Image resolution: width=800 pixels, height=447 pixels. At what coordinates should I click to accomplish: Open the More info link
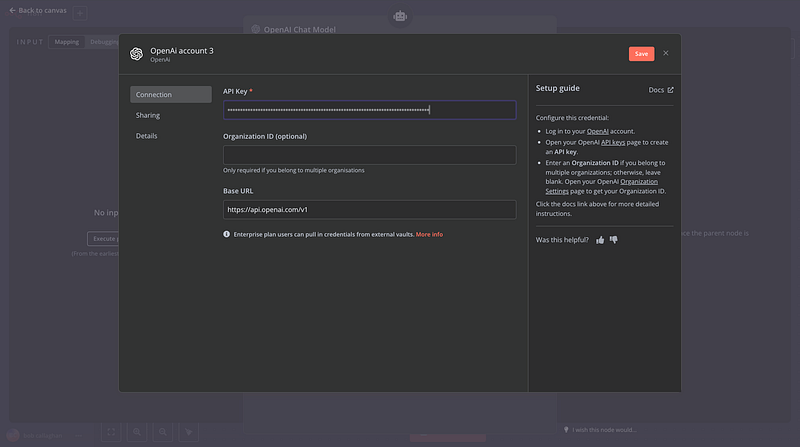[429, 234]
